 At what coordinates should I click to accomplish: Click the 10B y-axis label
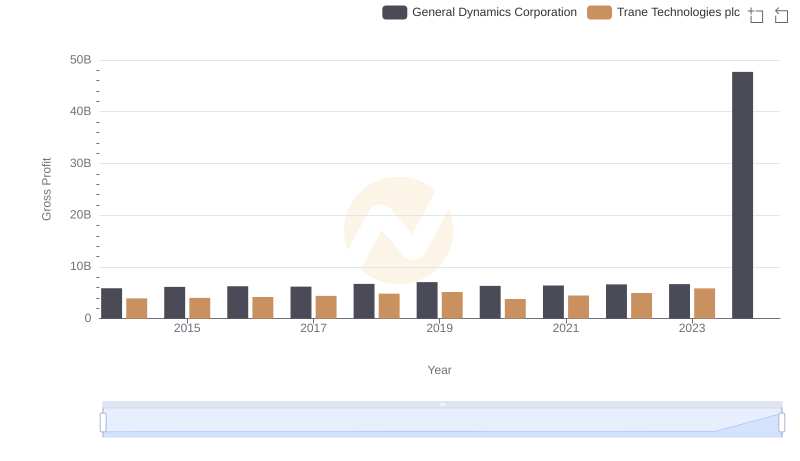click(81, 266)
